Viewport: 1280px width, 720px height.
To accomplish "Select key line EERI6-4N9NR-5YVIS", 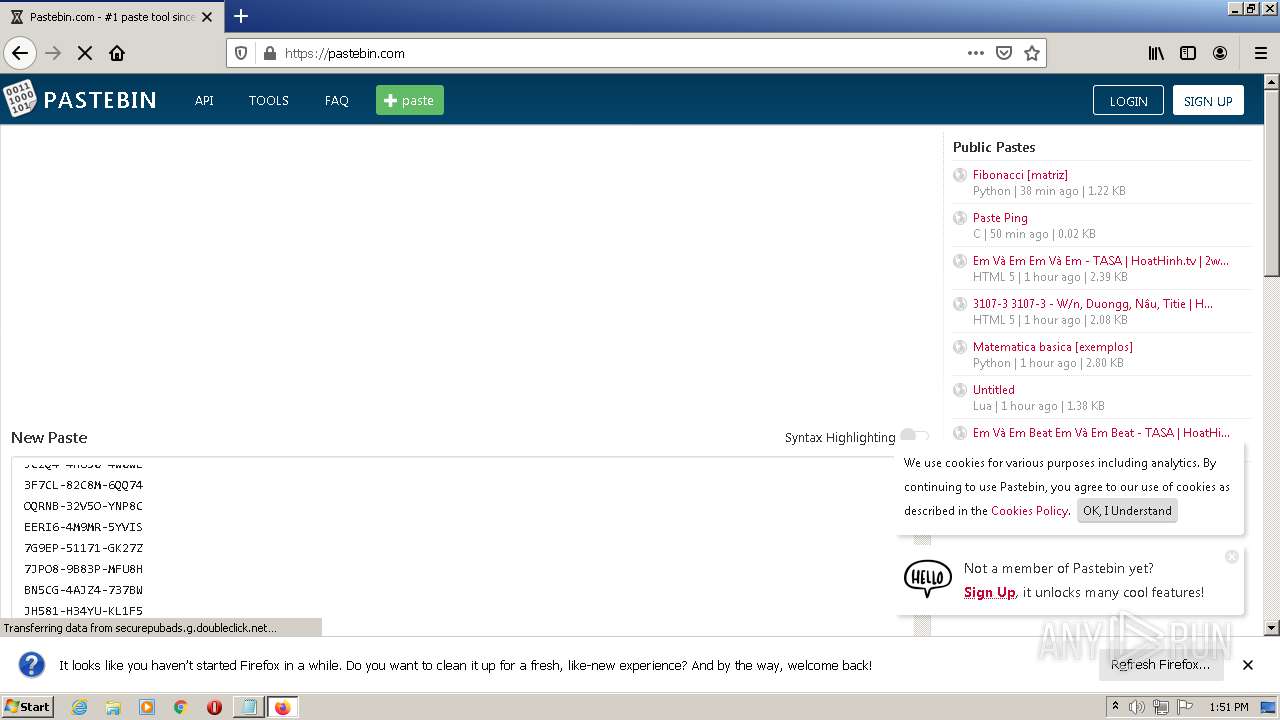I will 83,527.
